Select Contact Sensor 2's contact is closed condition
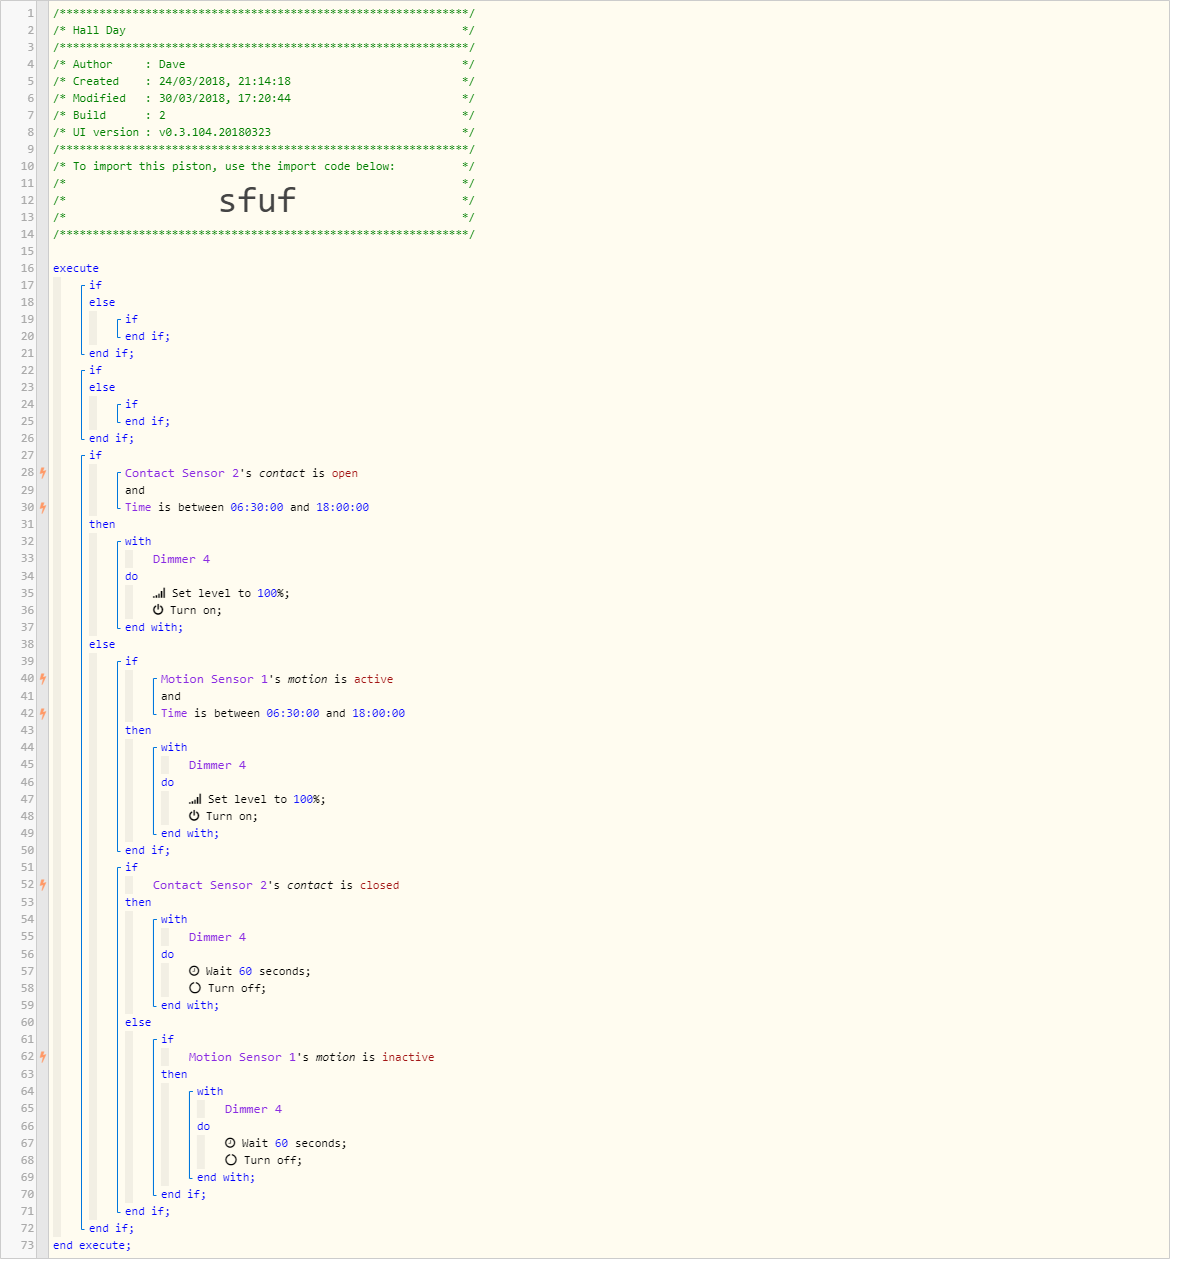Viewport: 1178px width, 1267px height. pos(276,885)
